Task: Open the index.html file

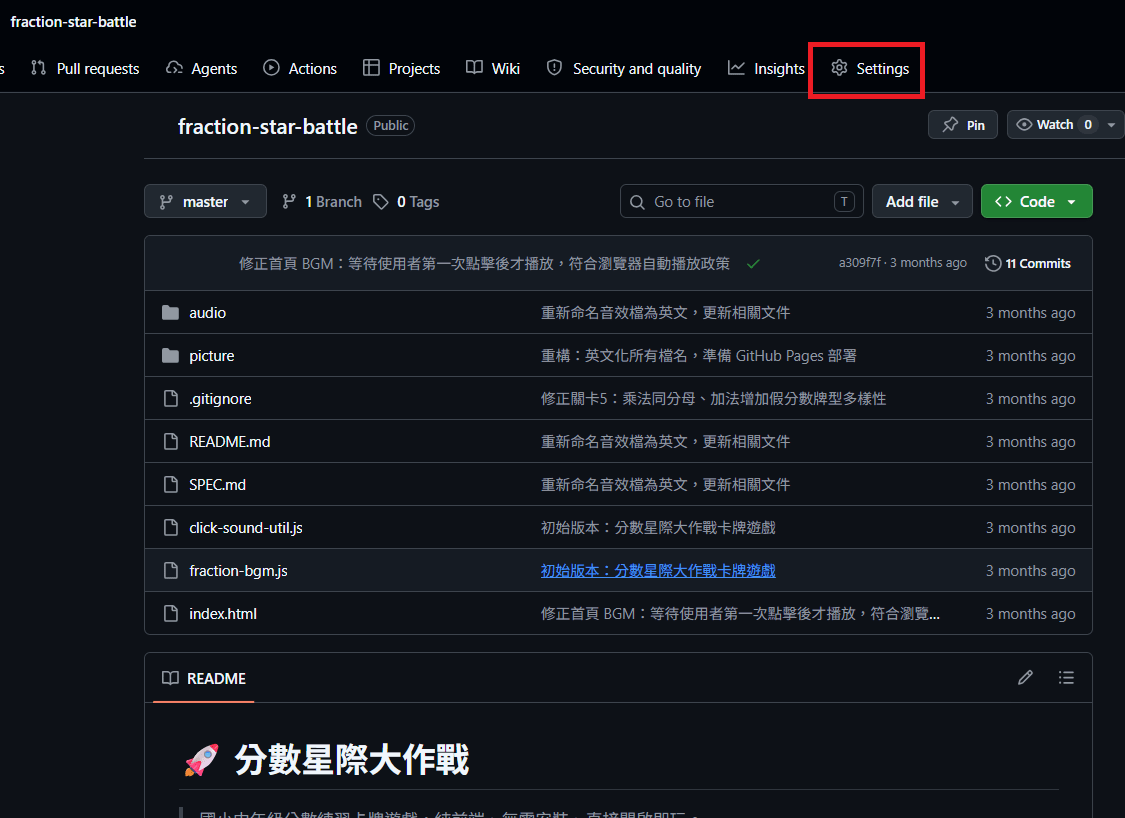Action: tap(223, 614)
